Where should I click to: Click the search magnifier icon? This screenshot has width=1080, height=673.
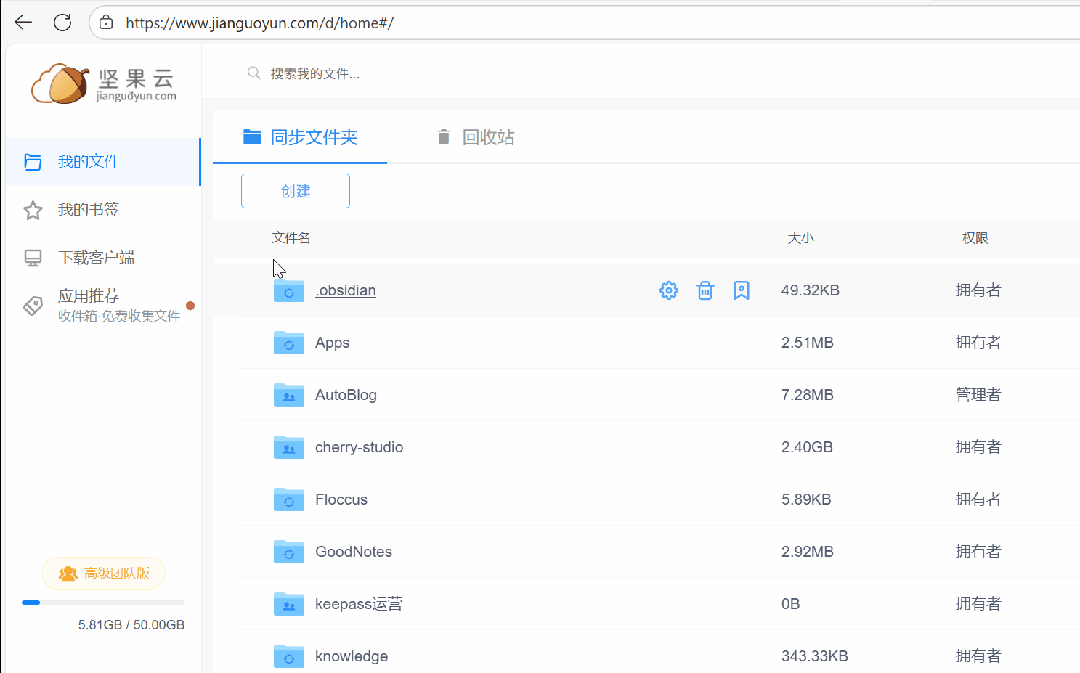pyautogui.click(x=253, y=73)
